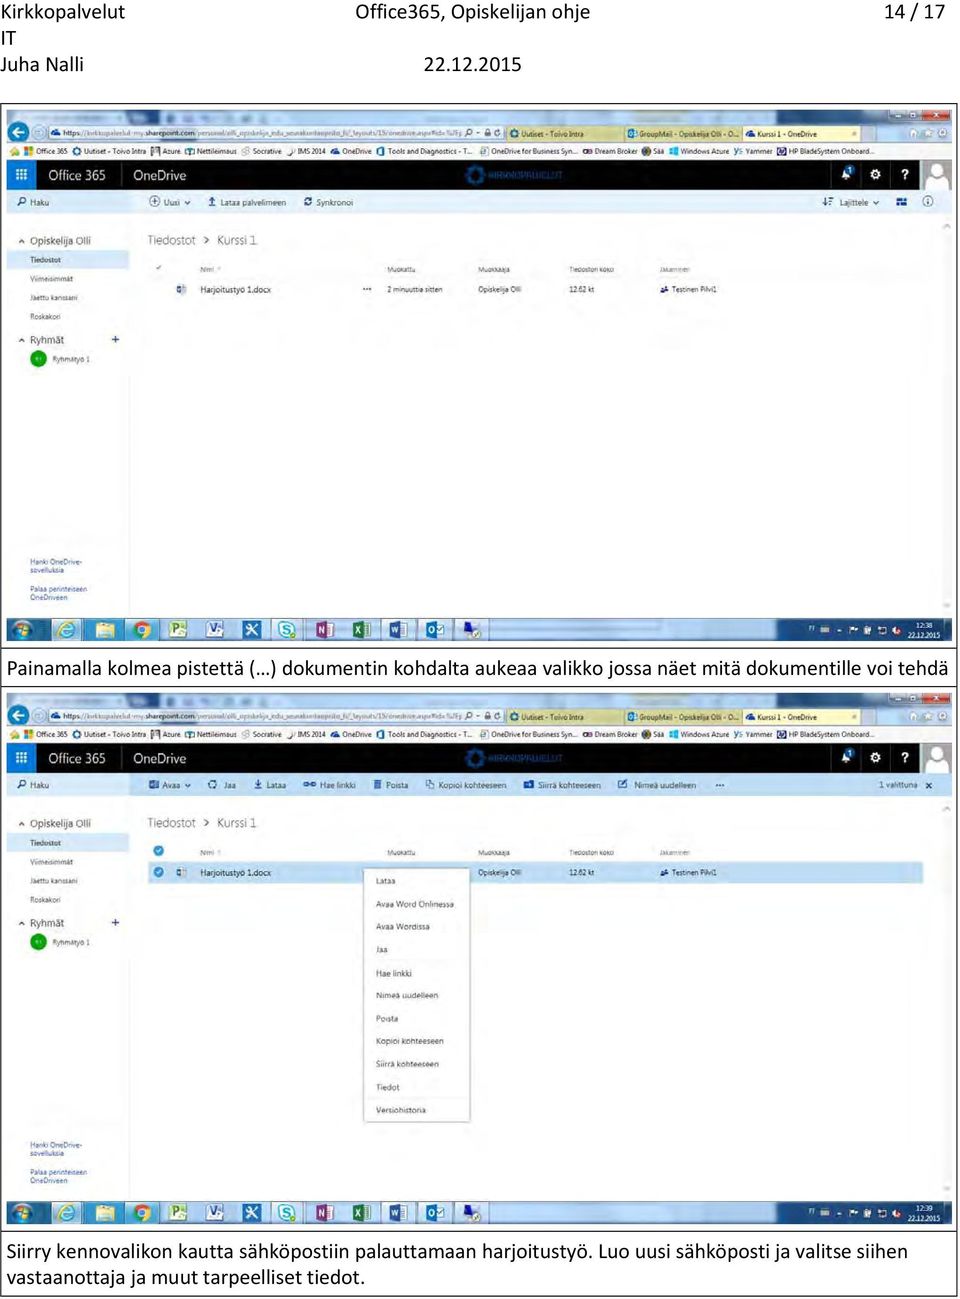
Task: Open notifications bell in the lower screenshot
Action: coord(847,757)
